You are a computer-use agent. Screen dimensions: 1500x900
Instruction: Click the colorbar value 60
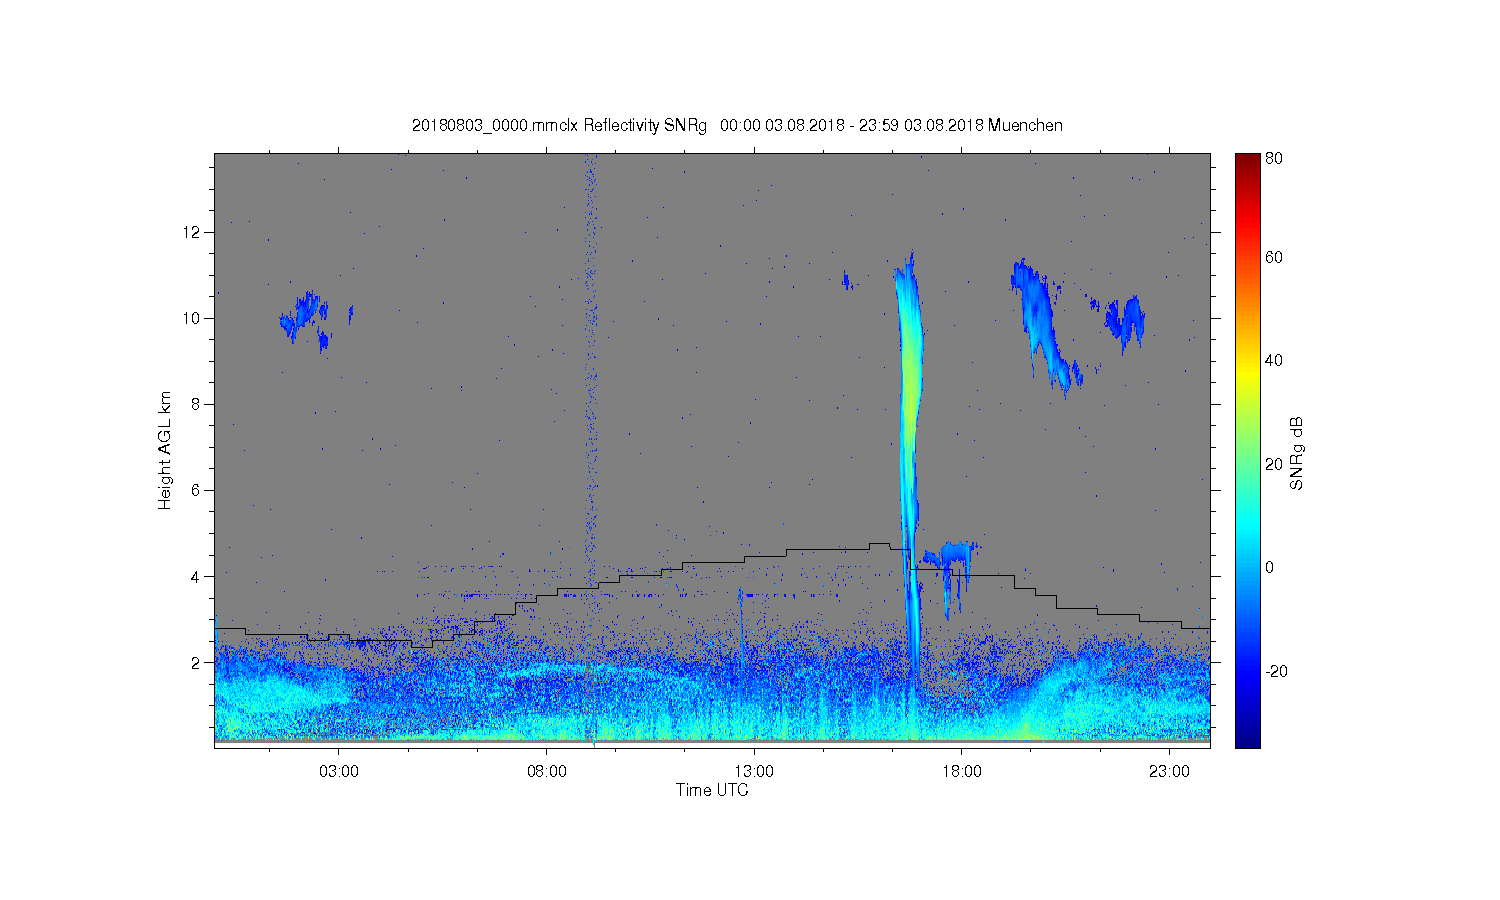point(1274,257)
